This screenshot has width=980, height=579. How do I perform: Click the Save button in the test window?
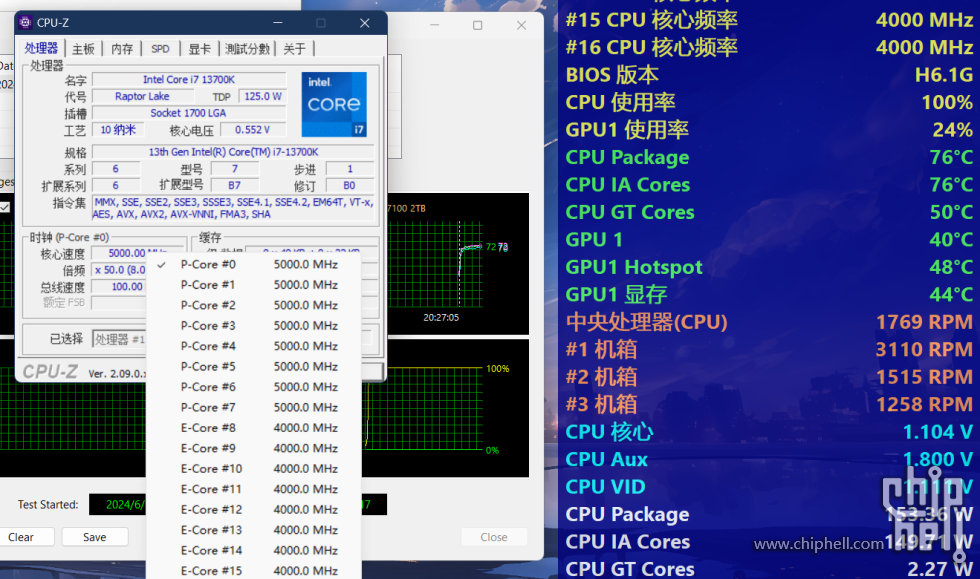[94, 537]
